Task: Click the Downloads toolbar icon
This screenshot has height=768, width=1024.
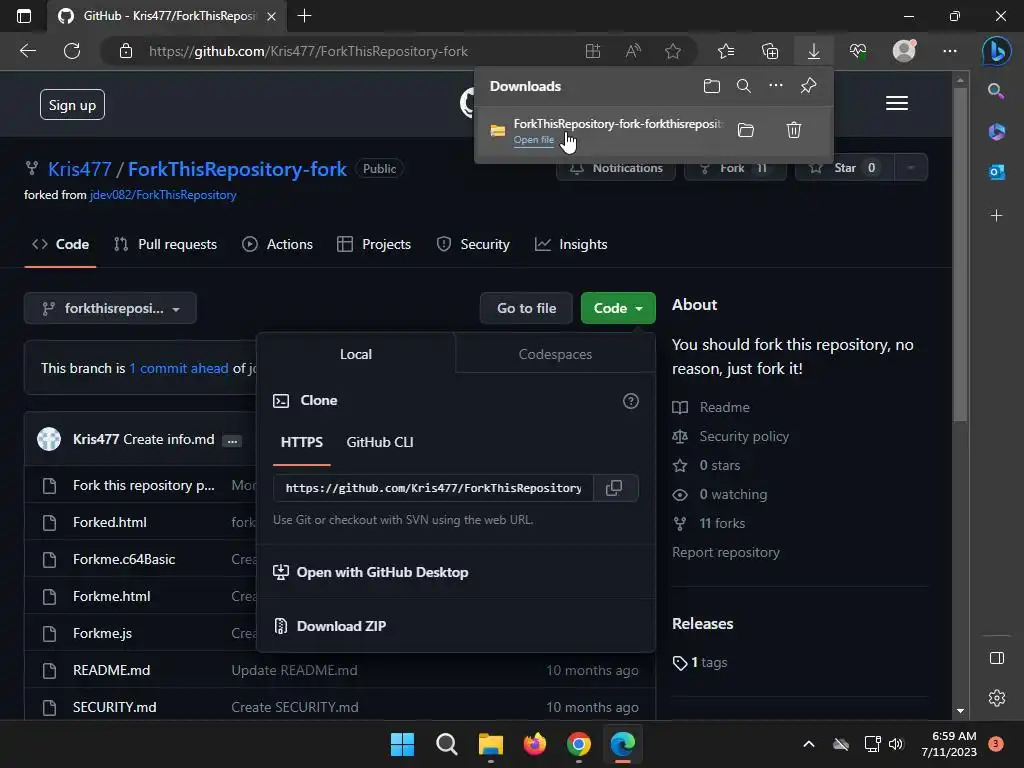Action: coord(814,51)
